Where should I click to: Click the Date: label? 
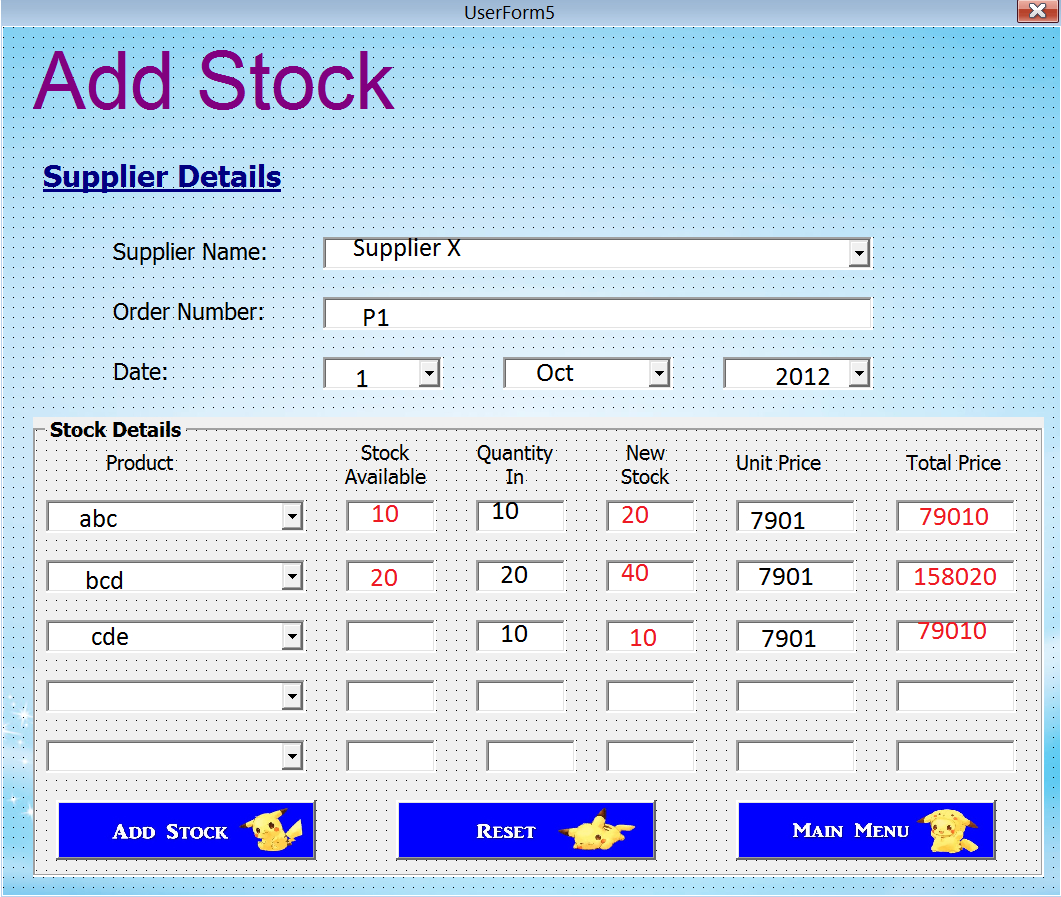pos(139,371)
